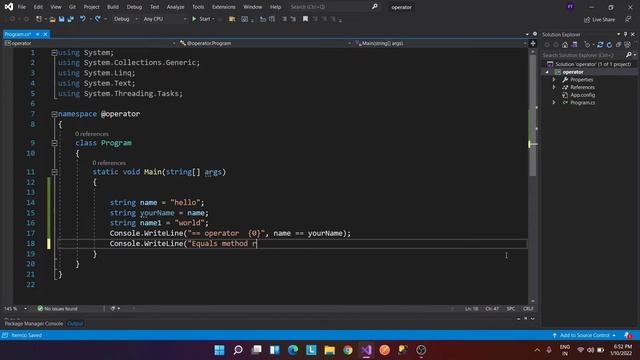Switch to Output tab

coord(75,324)
